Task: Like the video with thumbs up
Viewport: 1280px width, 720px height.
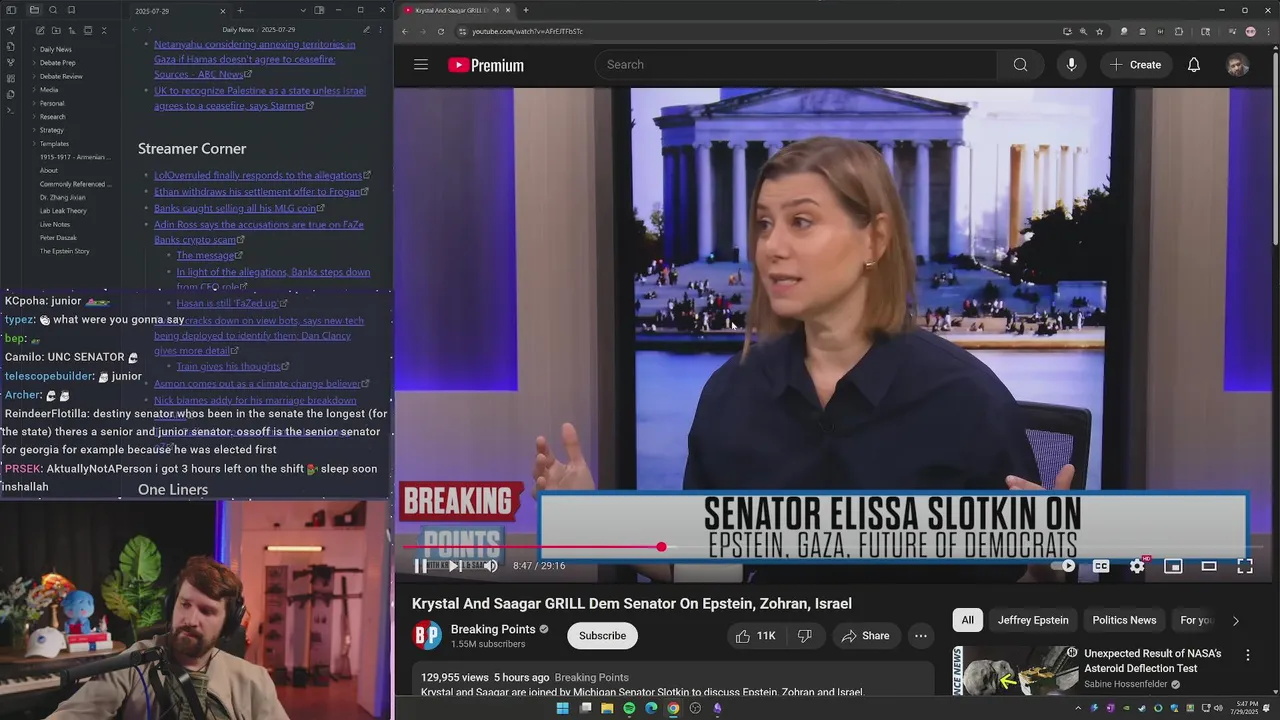Action: click(x=755, y=636)
